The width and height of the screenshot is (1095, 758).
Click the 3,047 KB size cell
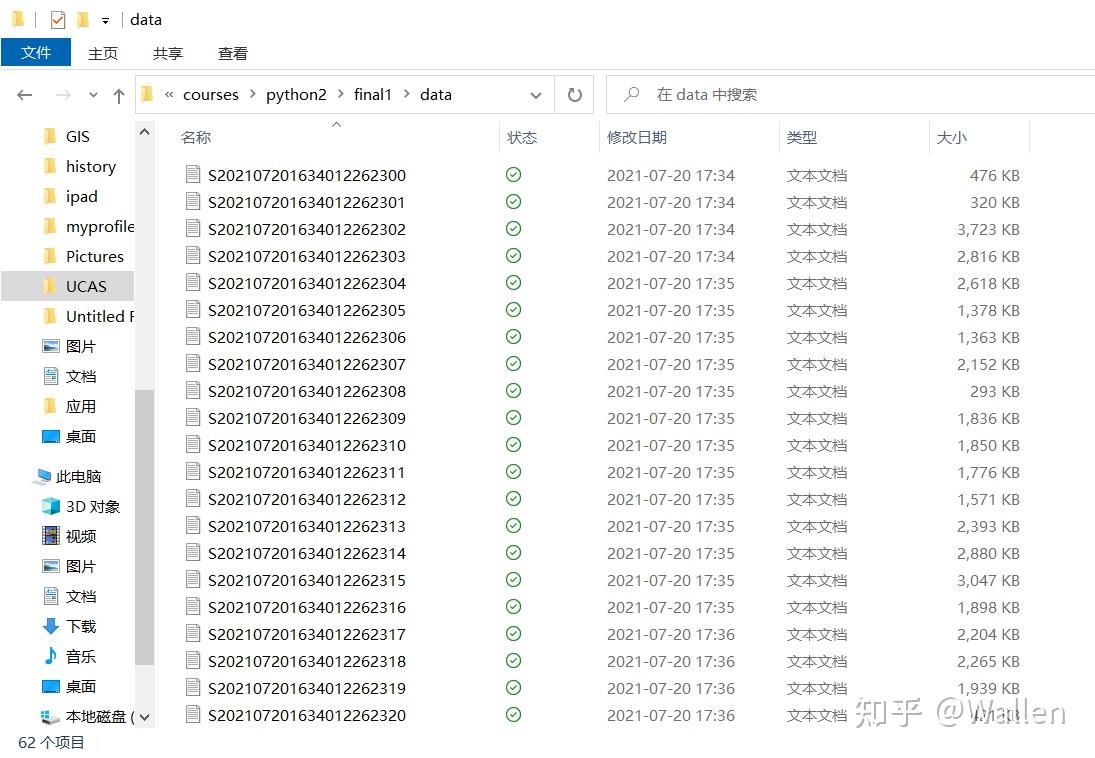point(988,581)
